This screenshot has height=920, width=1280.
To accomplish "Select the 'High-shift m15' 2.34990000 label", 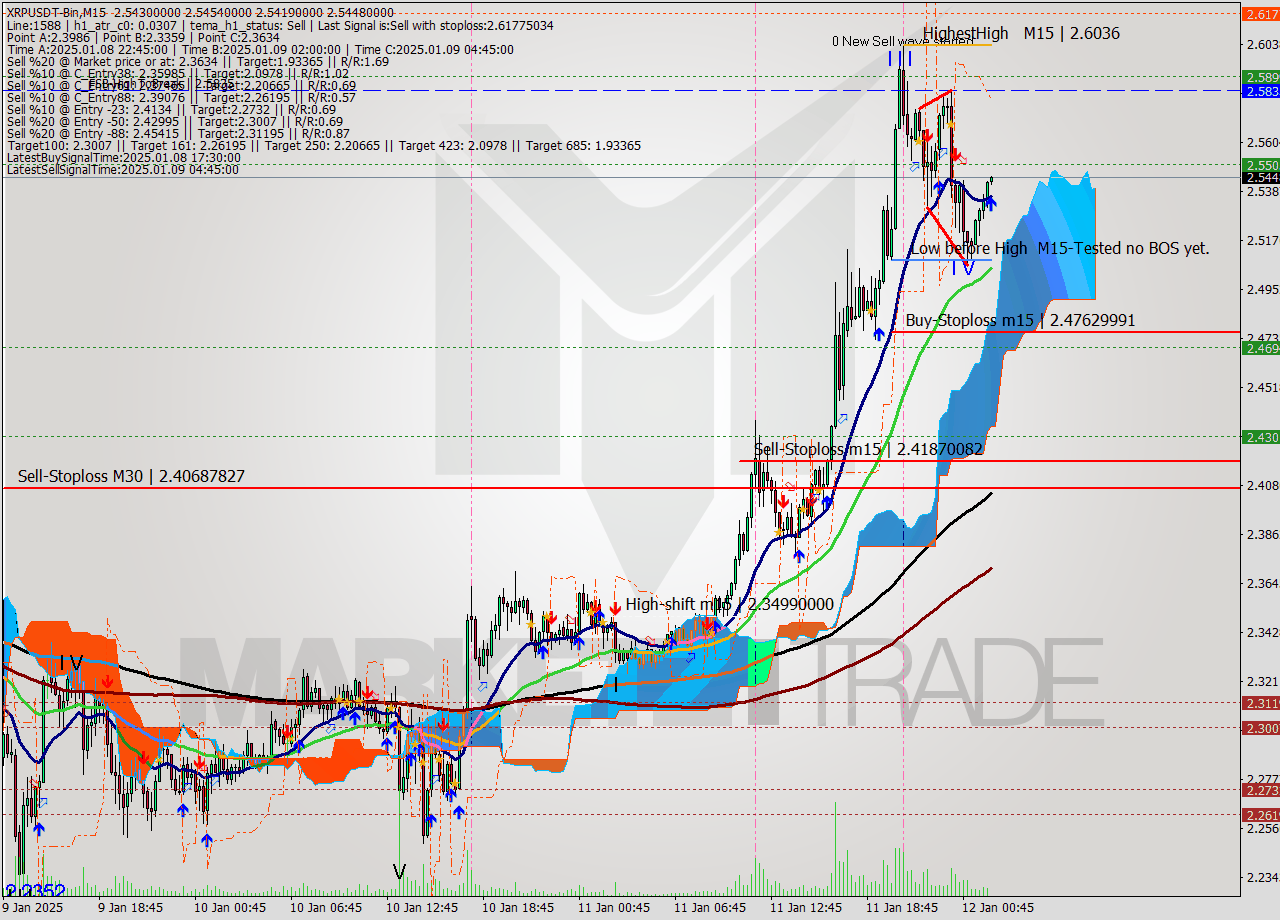I will point(729,604).
